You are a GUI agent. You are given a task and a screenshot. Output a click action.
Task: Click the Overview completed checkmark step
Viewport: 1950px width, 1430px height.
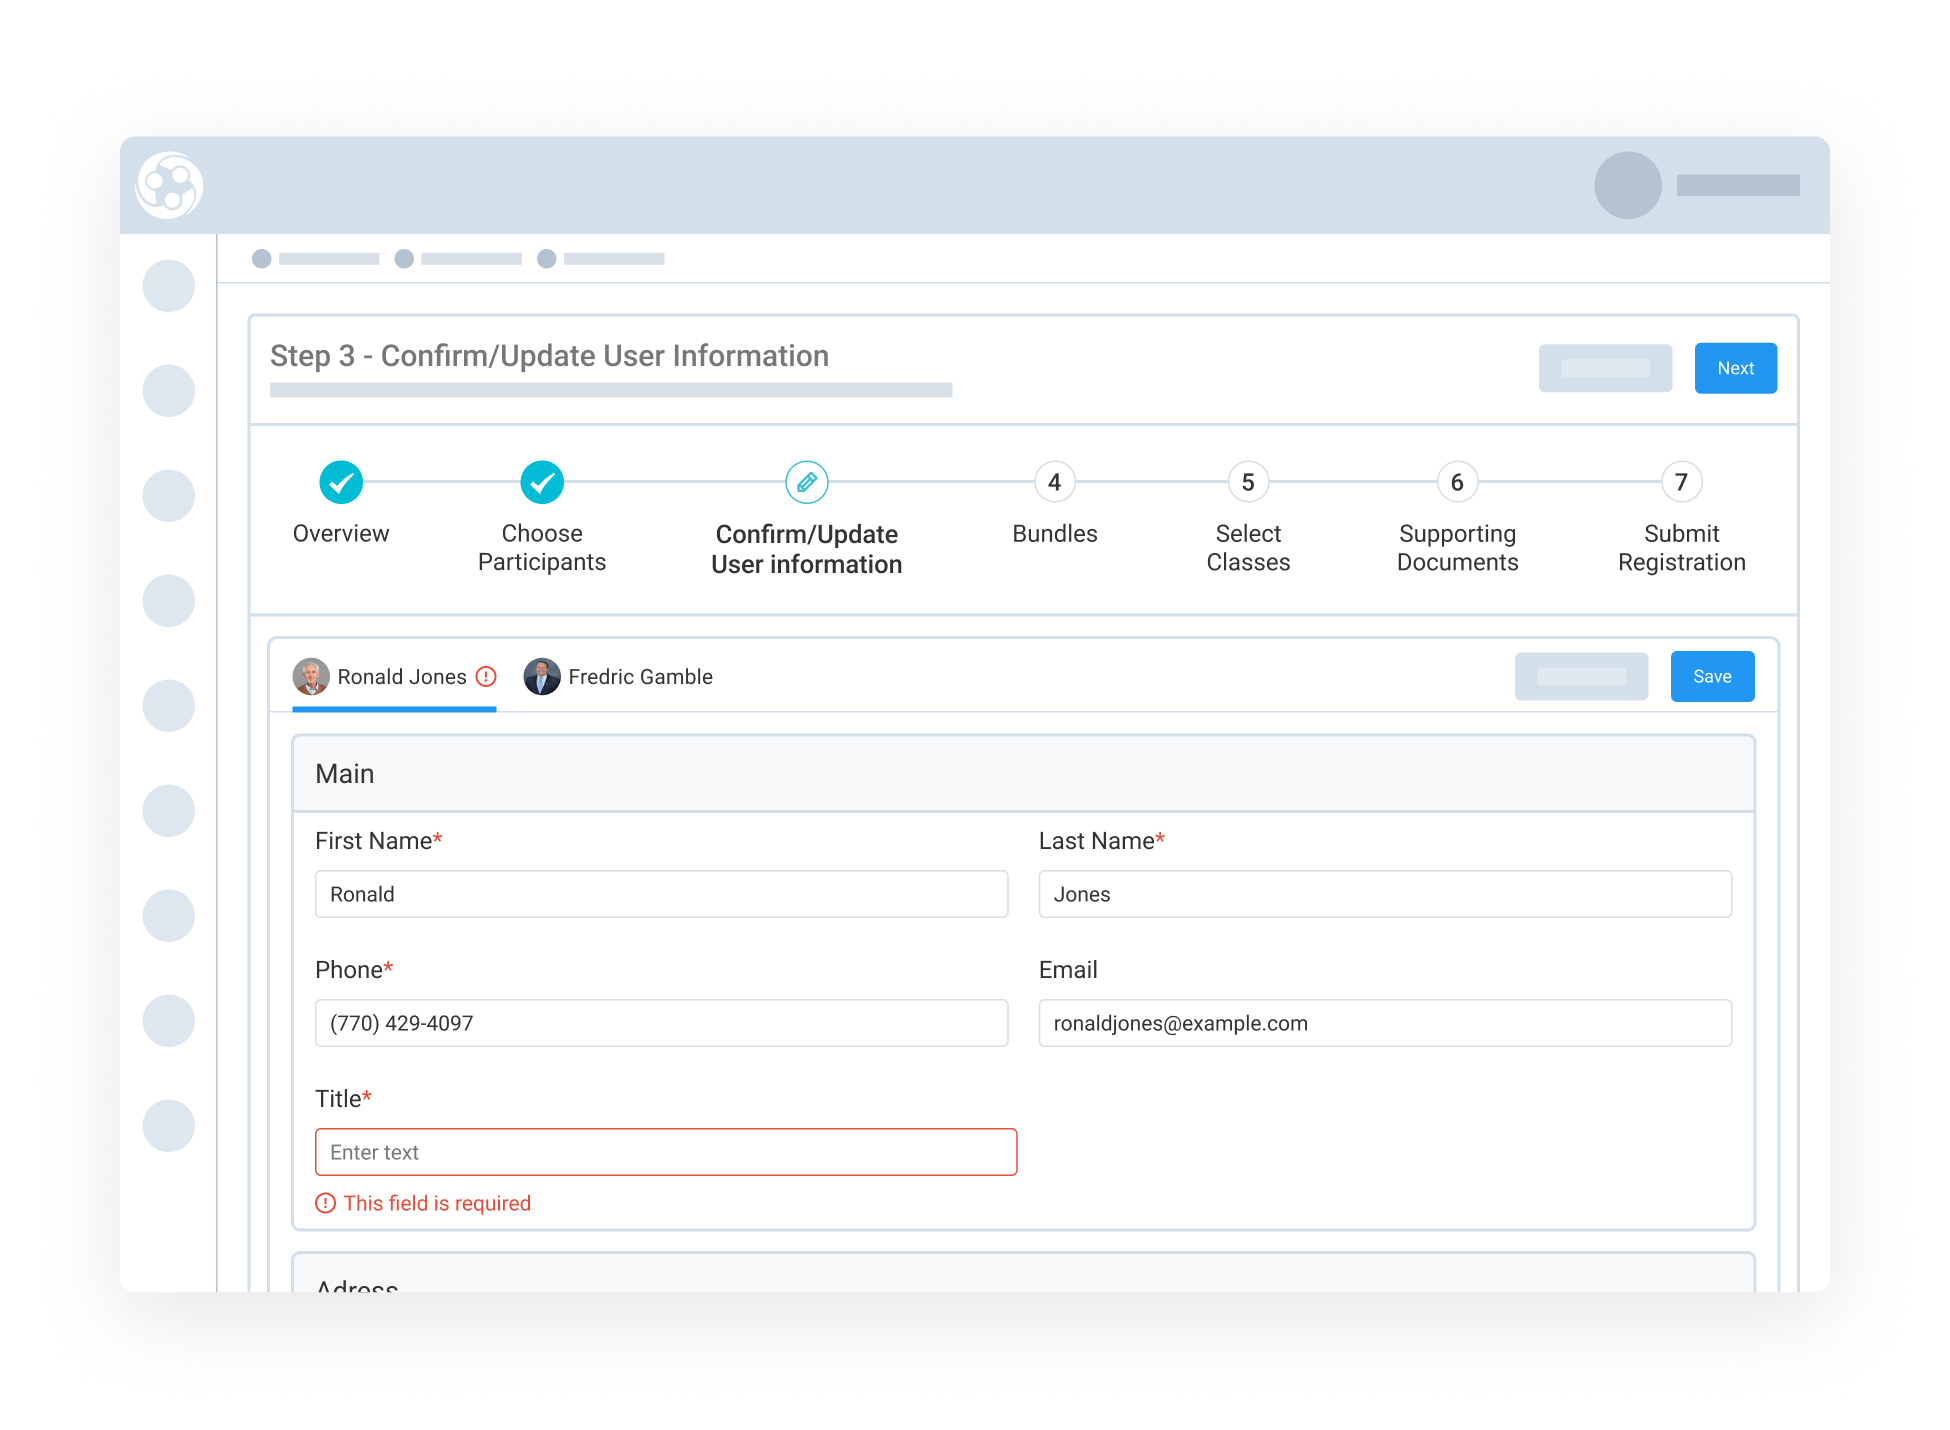click(341, 482)
